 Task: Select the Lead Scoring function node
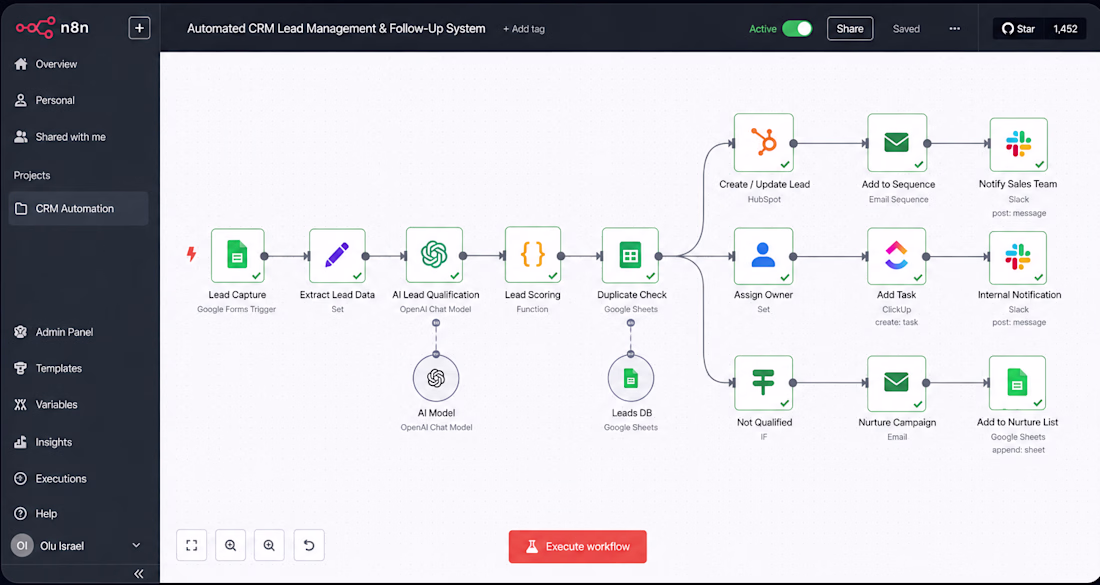click(x=532, y=255)
